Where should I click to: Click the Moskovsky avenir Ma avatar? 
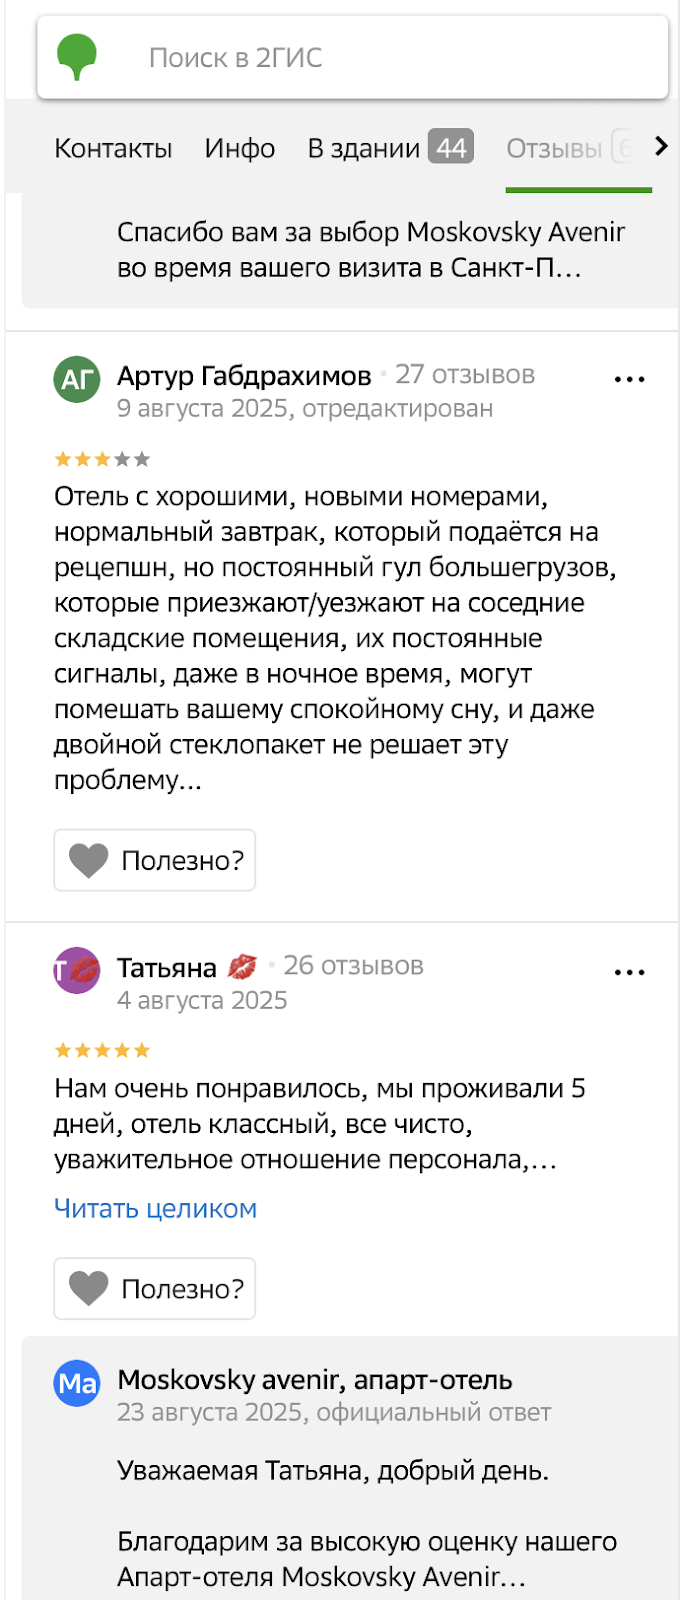tap(77, 1383)
